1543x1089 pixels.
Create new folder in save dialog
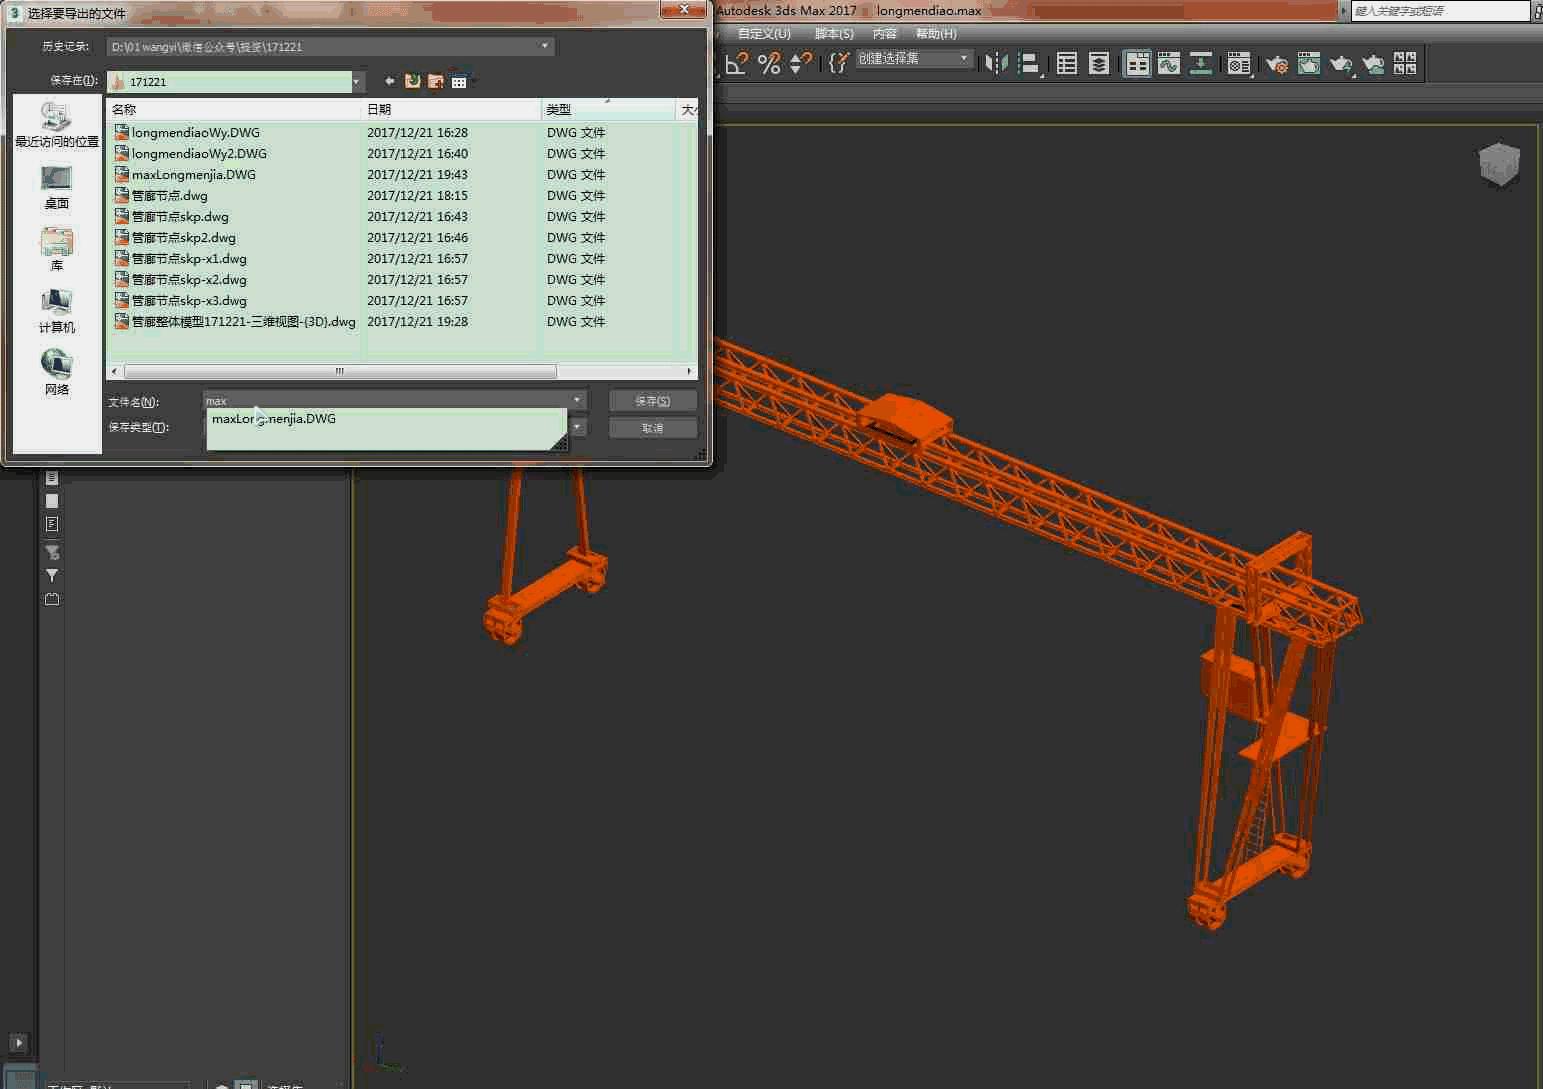coord(435,81)
